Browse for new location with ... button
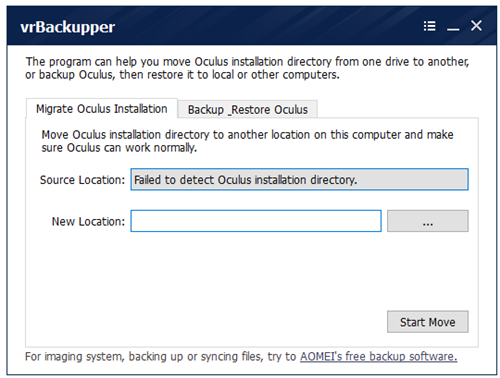The image size is (500, 378). (428, 221)
